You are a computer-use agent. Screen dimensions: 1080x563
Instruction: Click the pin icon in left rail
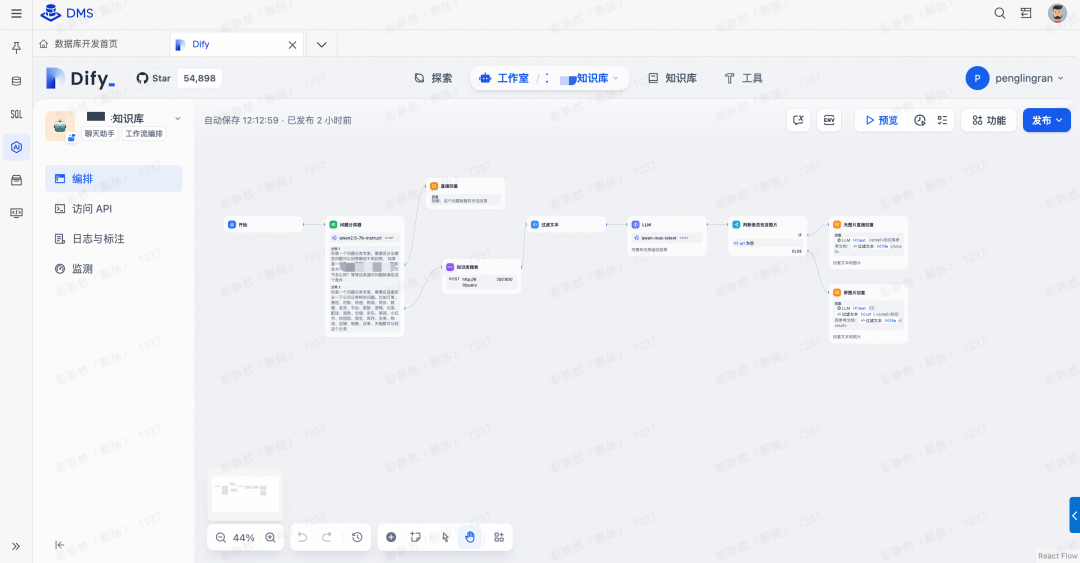17,48
